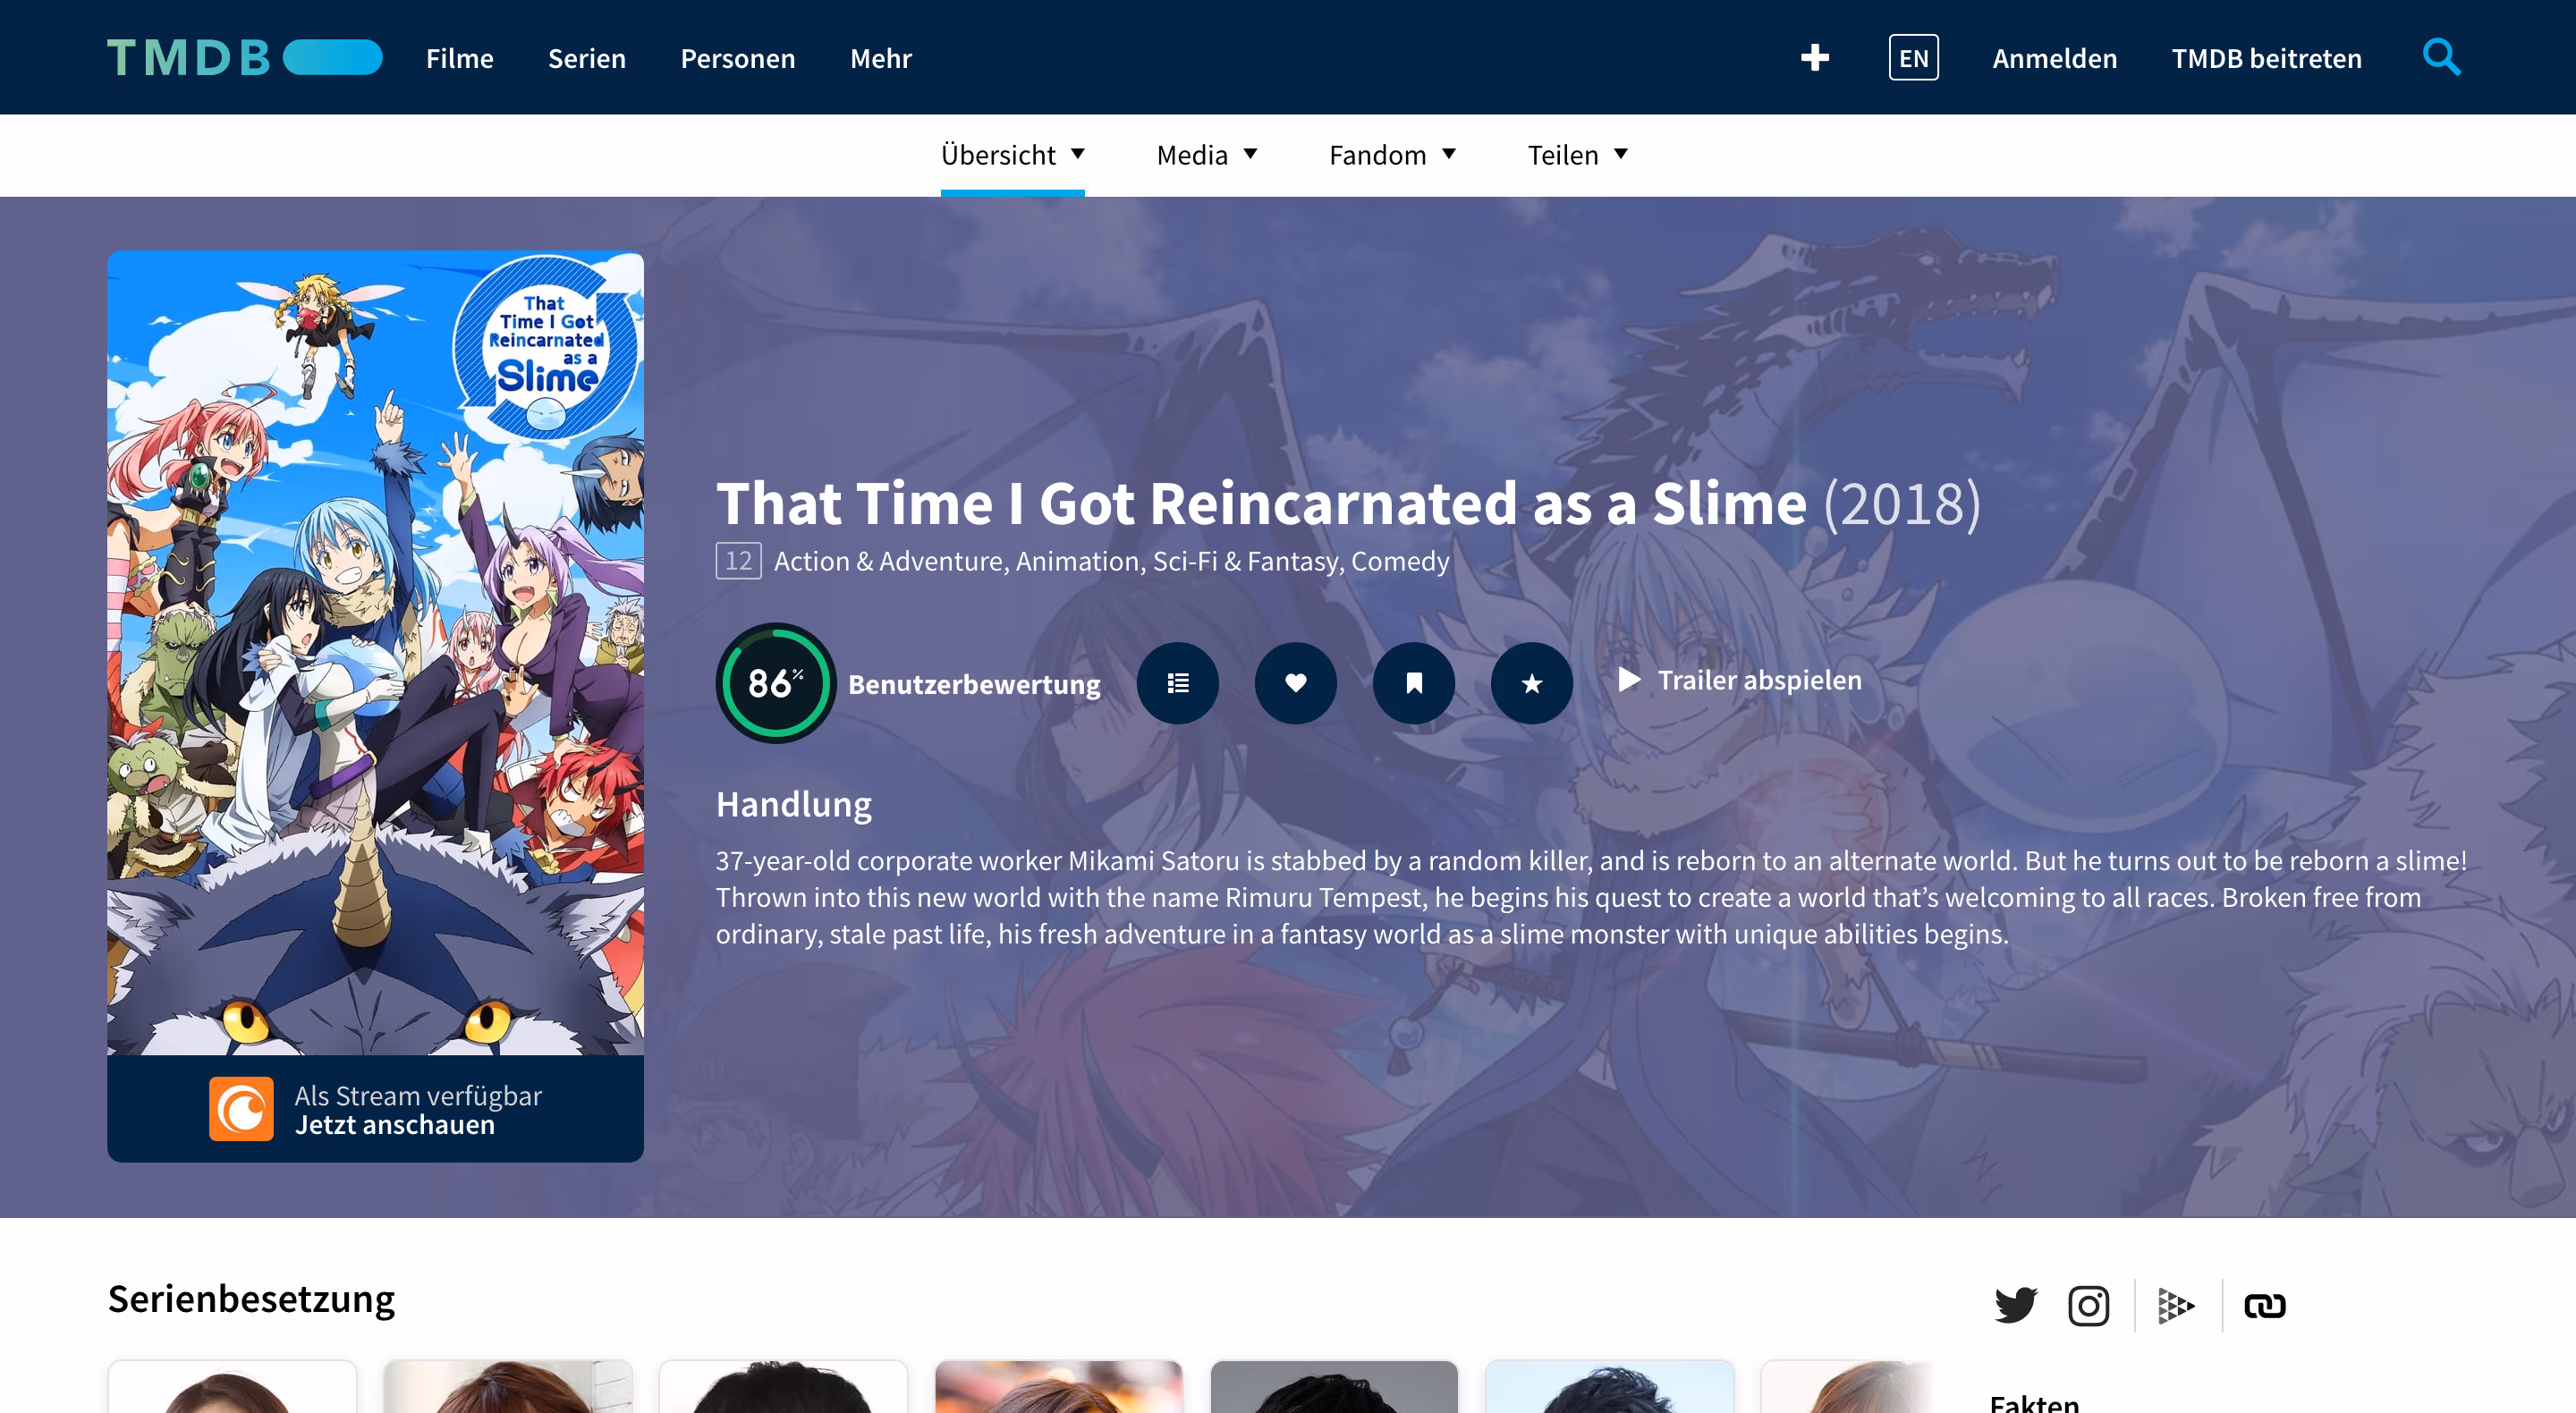Viewport: 2576px width, 1413px height.
Task: Open the Action & Adventure genre
Action: (x=888, y=561)
